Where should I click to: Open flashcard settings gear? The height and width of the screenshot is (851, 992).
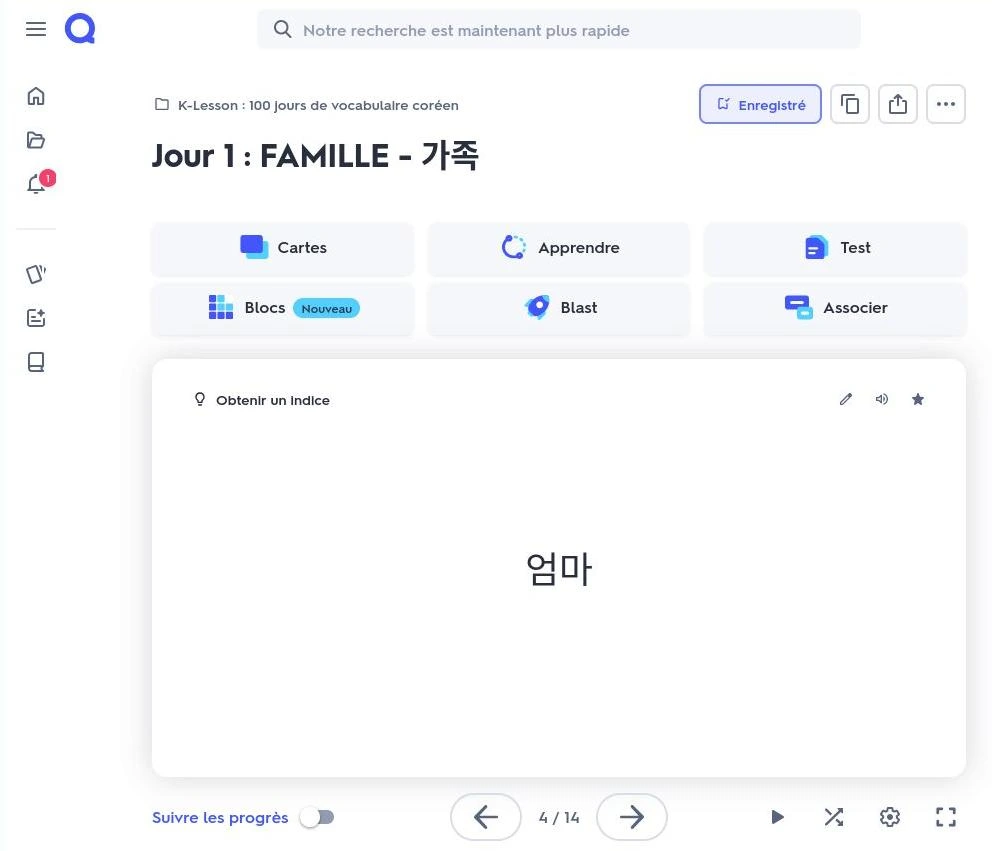point(890,817)
